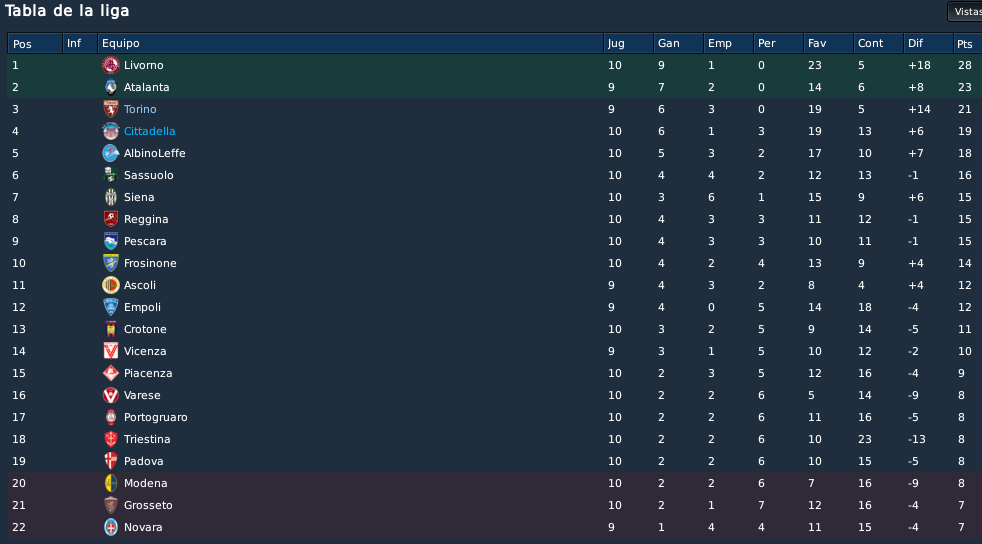The image size is (982, 544).
Task: Click the Sassuolo team badge
Action: (111, 175)
